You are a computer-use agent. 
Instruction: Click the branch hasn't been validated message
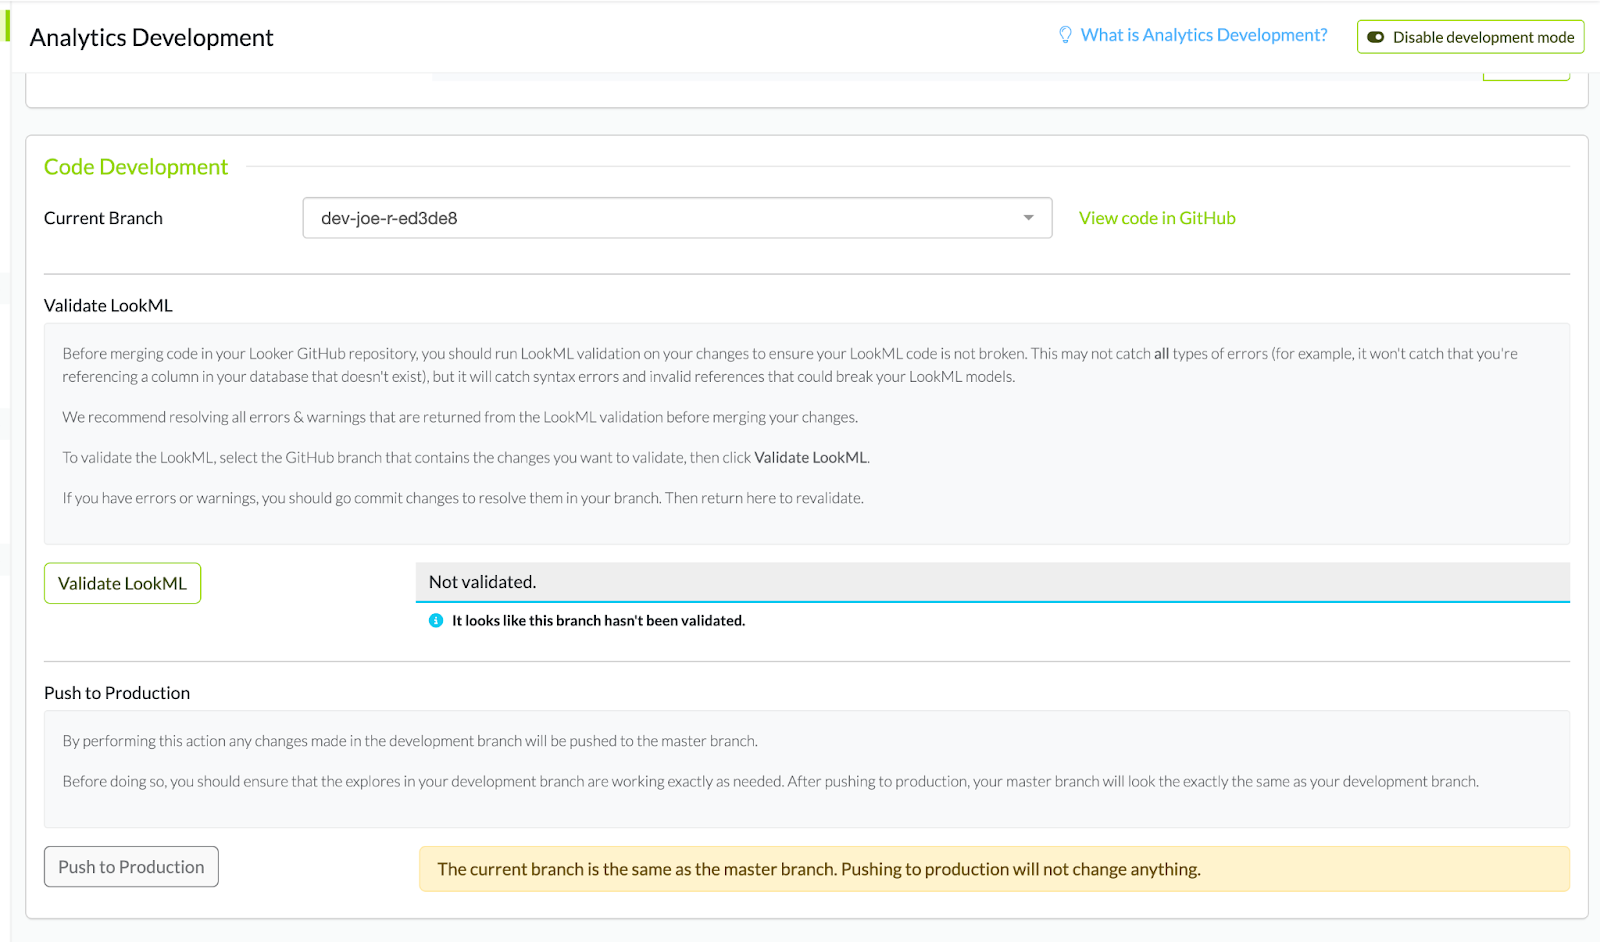click(598, 621)
